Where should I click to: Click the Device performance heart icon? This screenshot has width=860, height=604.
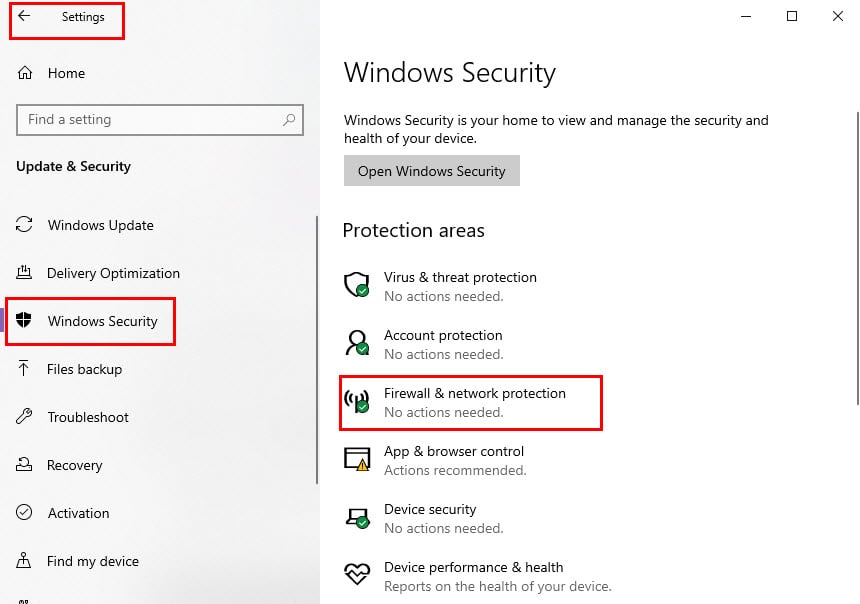357,574
